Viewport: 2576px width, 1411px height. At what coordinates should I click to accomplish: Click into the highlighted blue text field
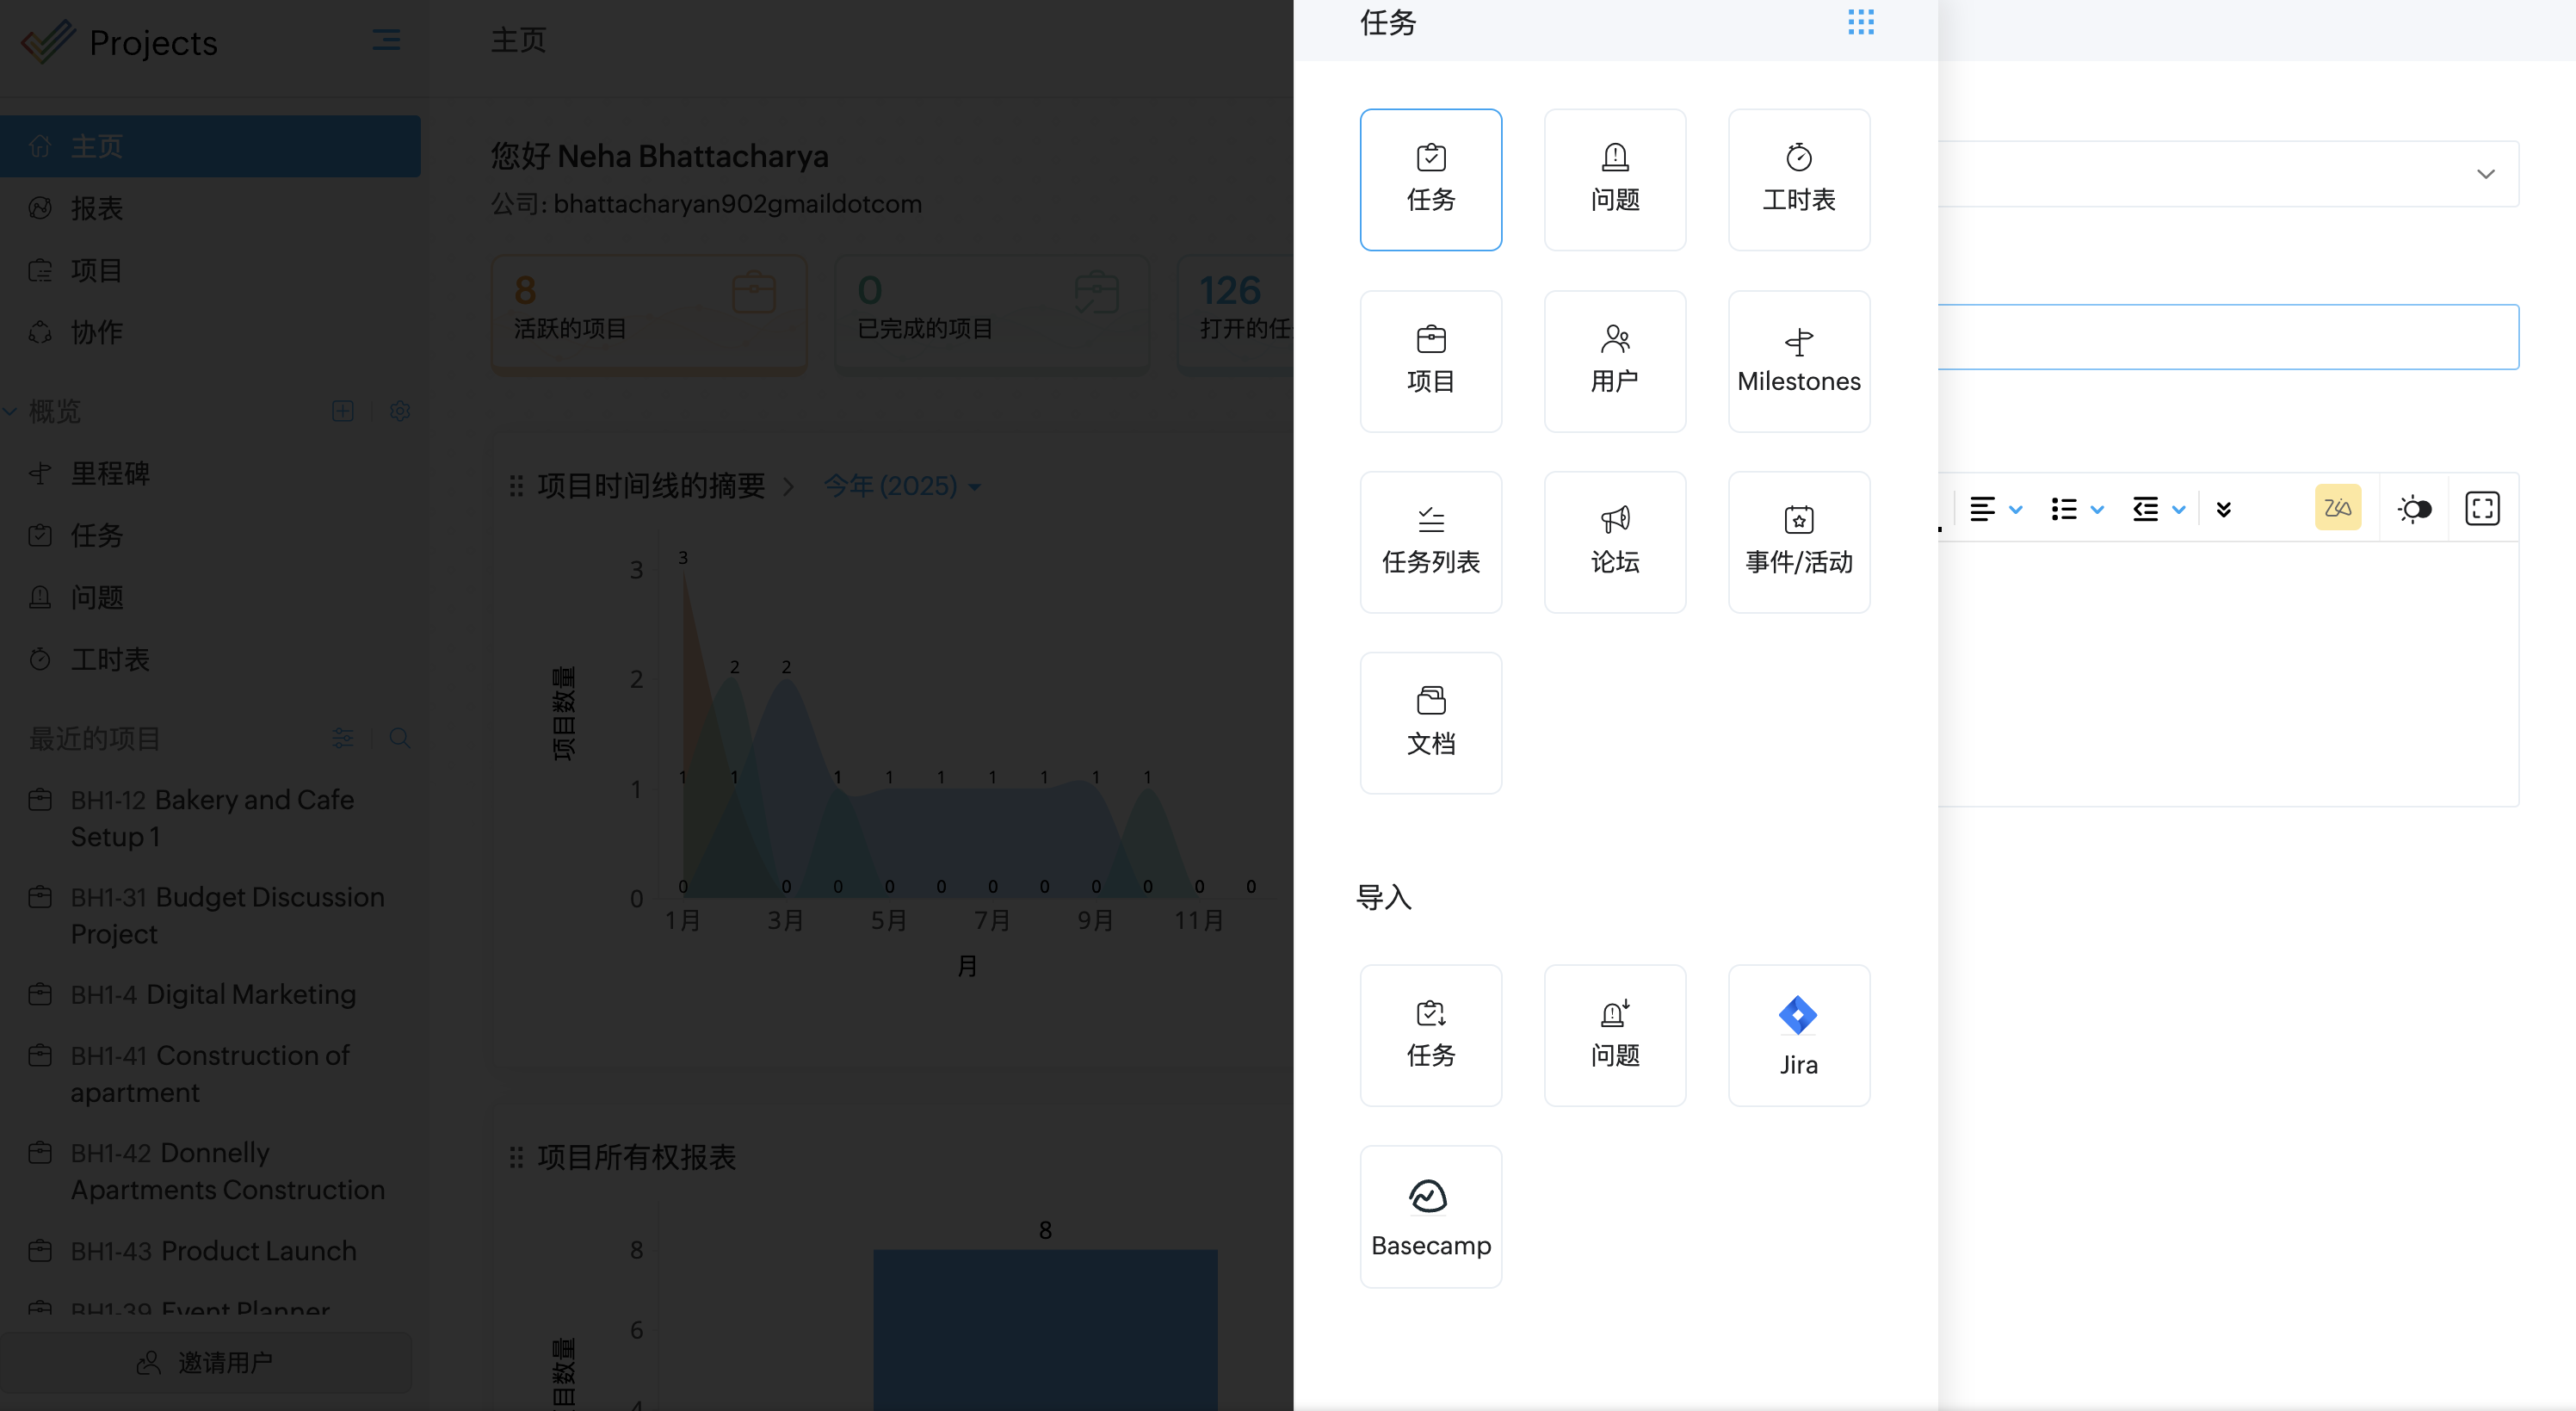tap(2227, 337)
